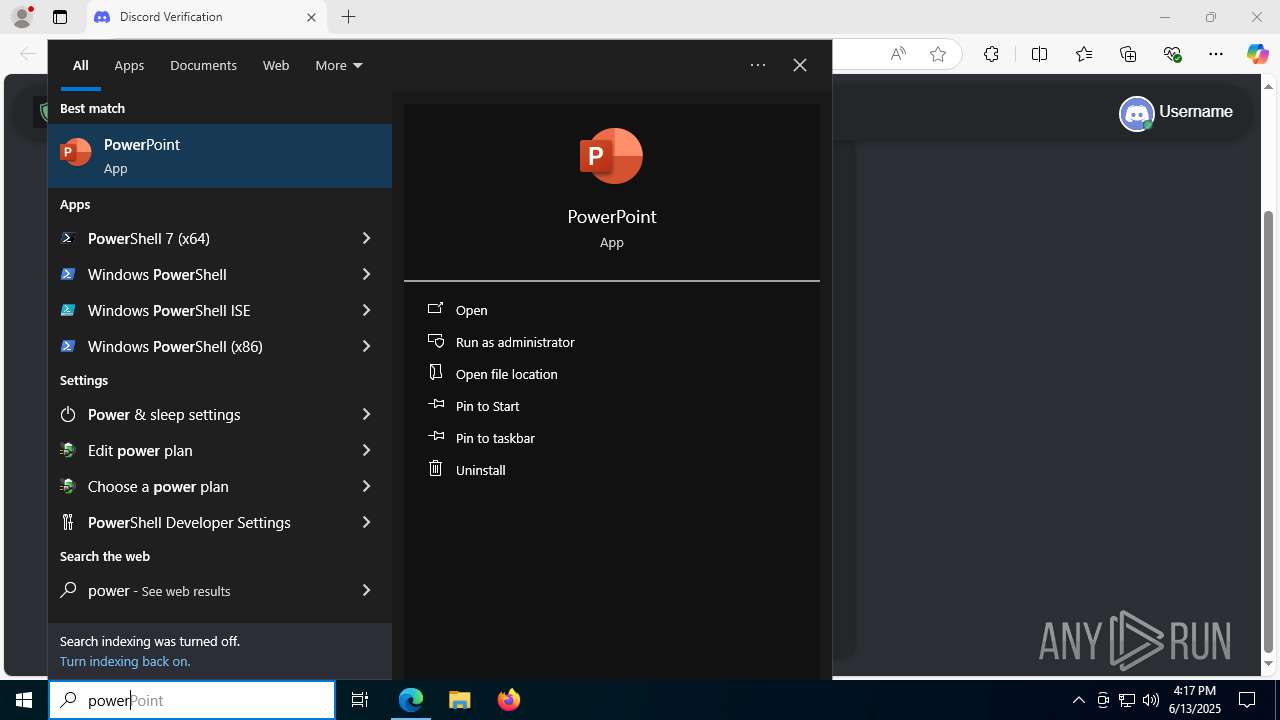The height and width of the screenshot is (720, 1280).
Task: Expand Power & sleep settings arrow
Action: [366, 414]
